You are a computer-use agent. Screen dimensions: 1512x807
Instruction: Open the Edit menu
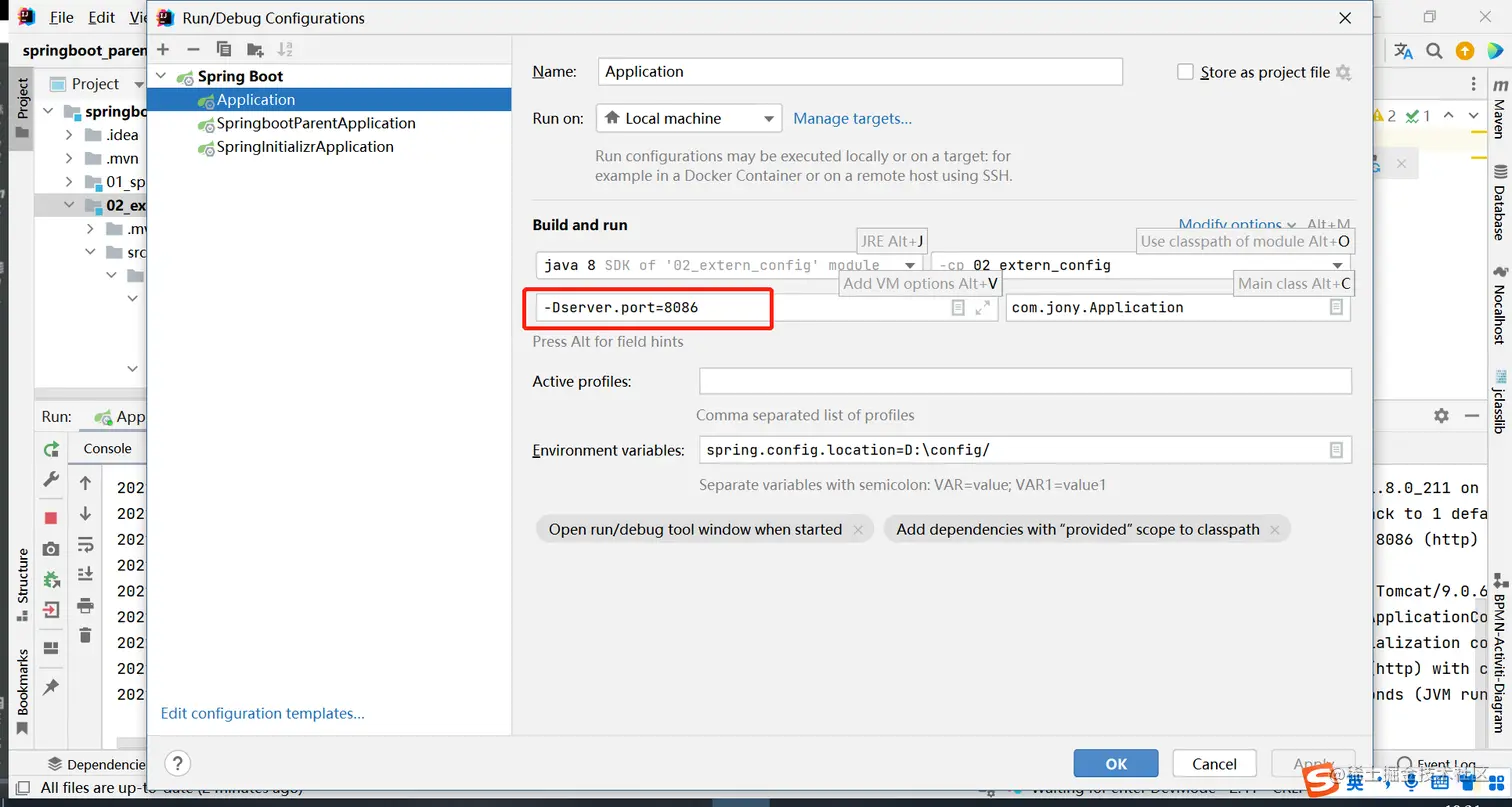101,17
